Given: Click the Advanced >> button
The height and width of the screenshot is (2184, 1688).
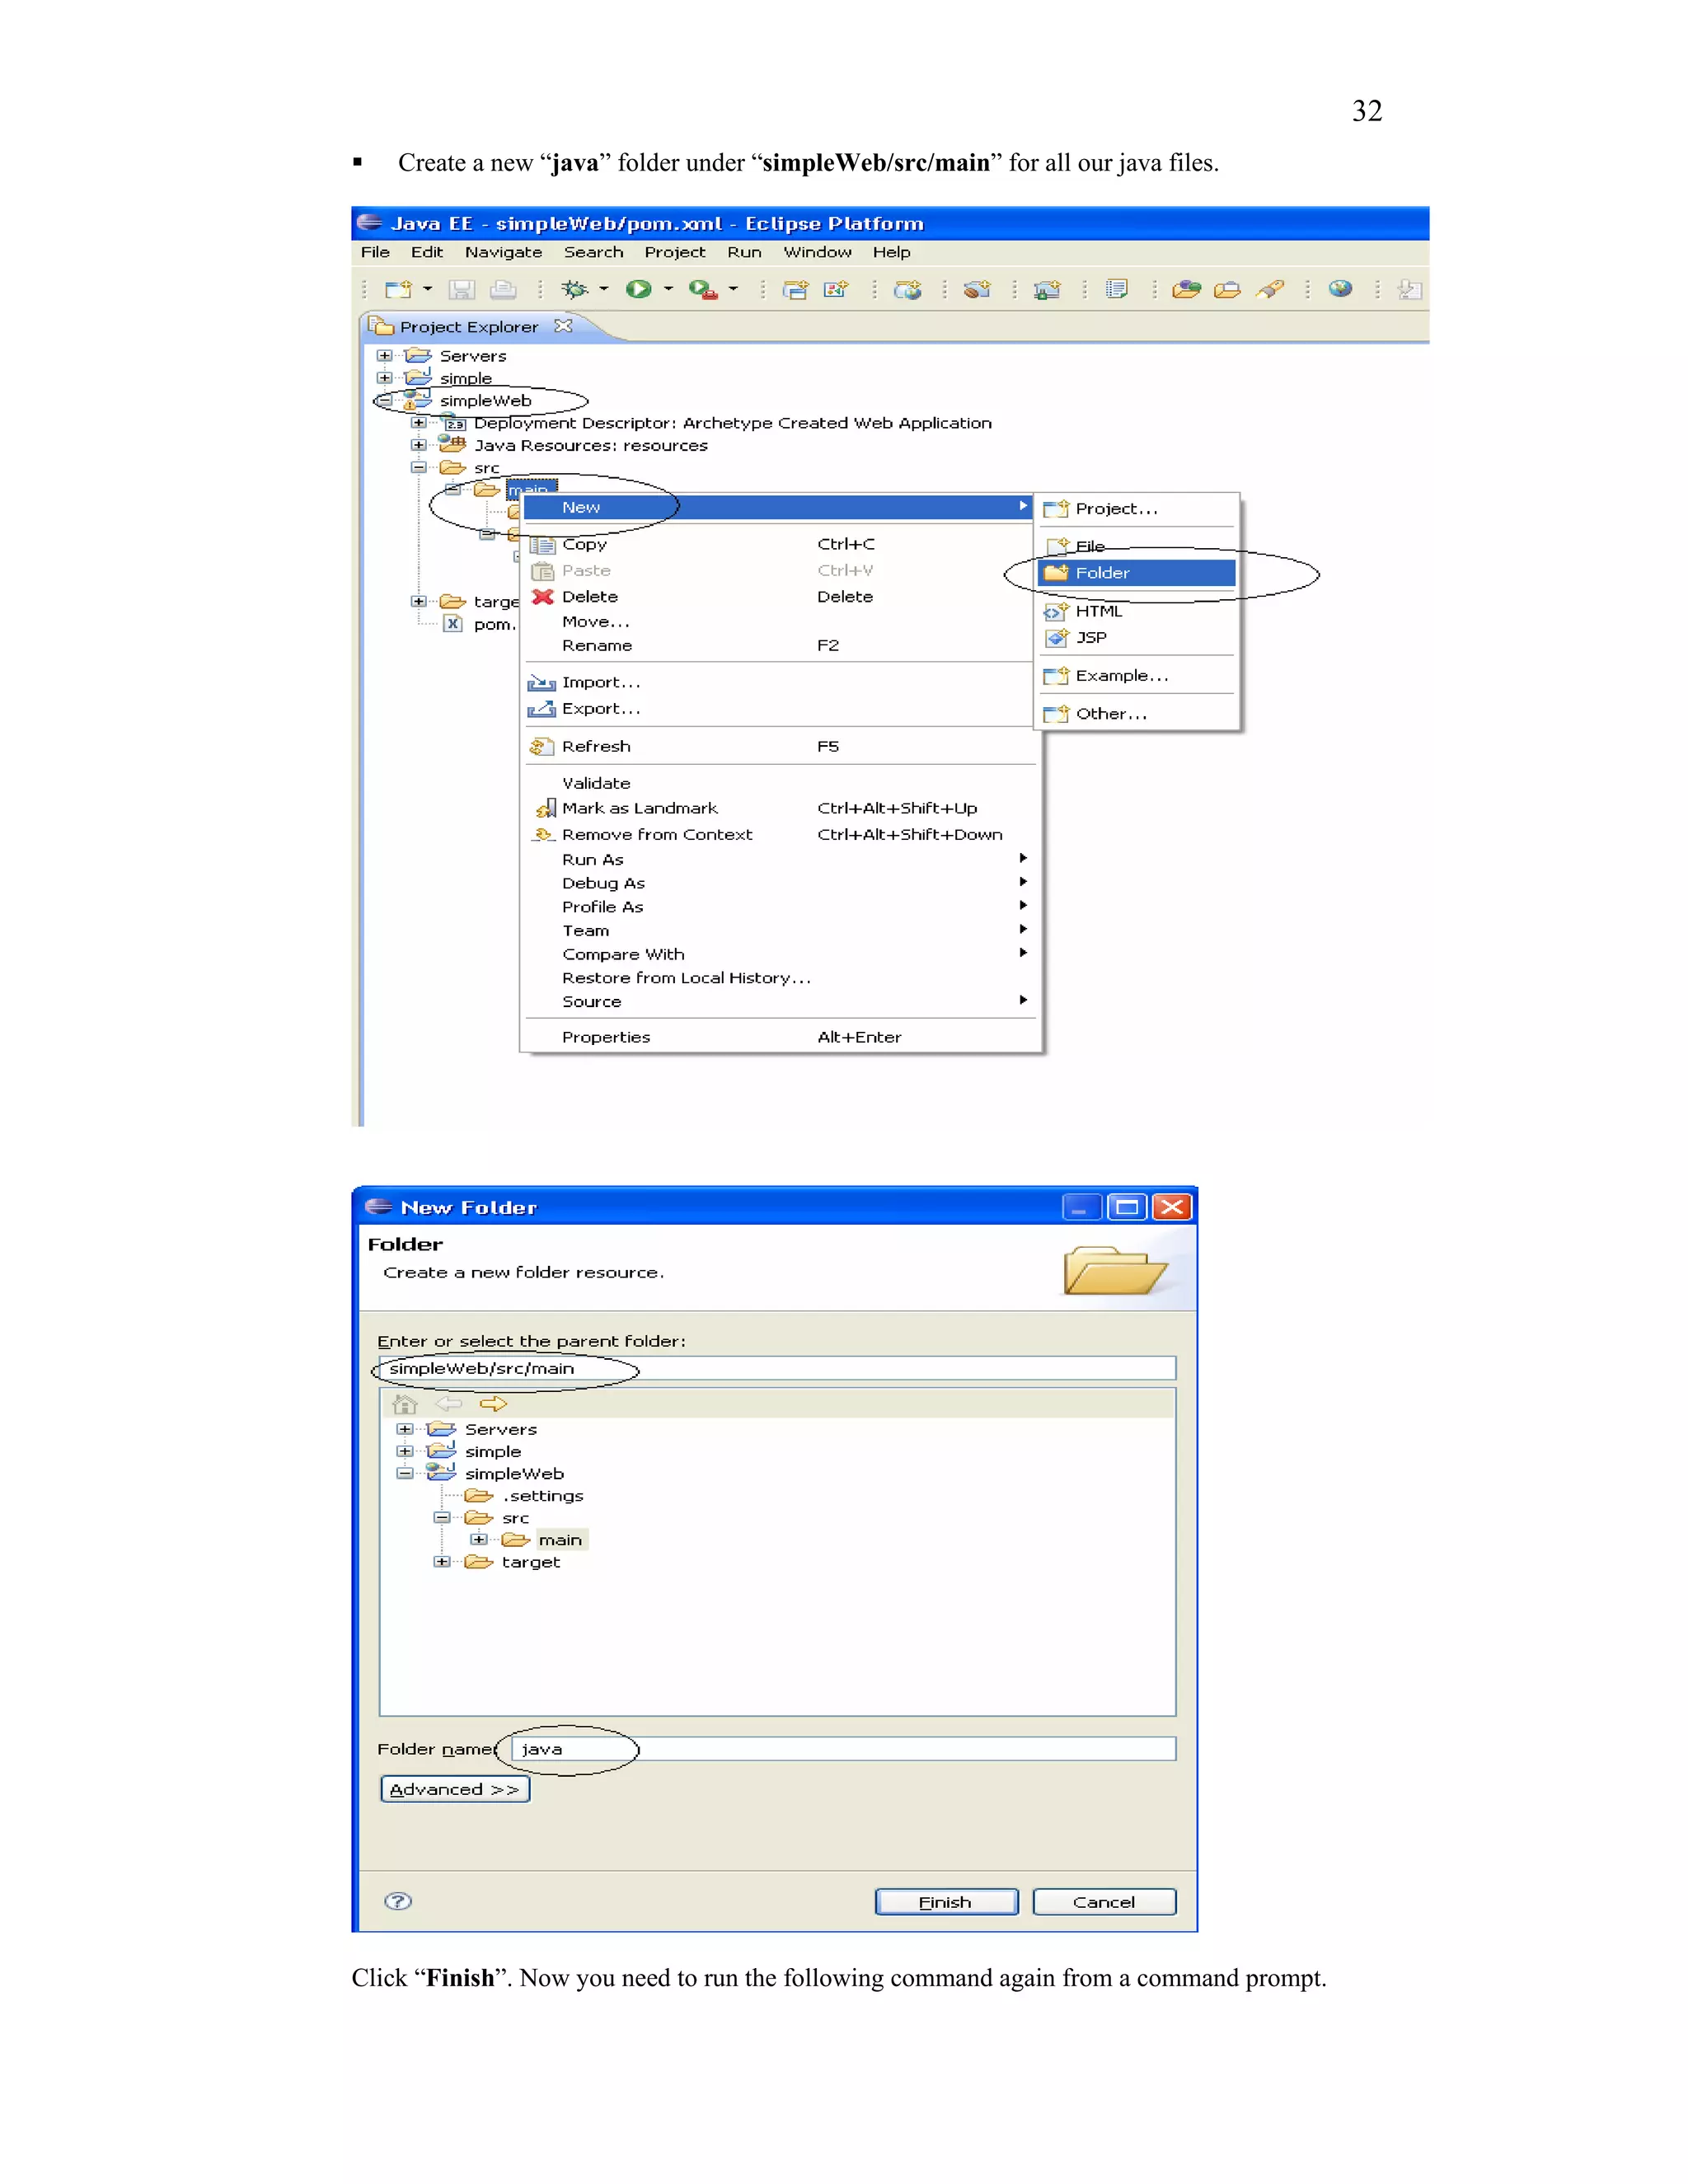Looking at the screenshot, I should [455, 1789].
